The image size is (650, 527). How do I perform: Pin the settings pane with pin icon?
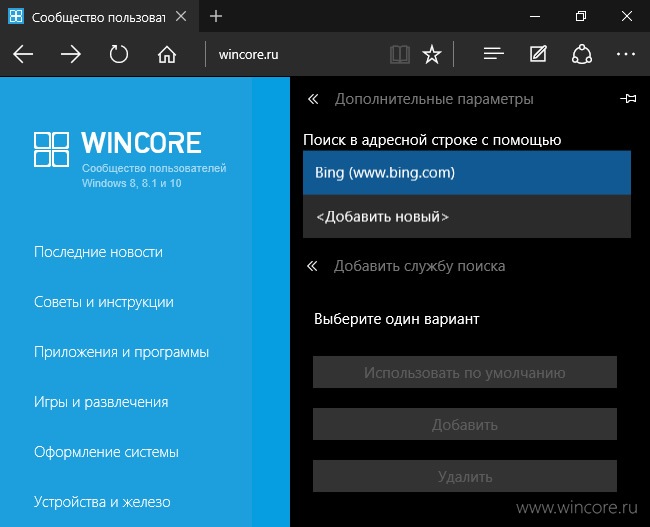tap(628, 99)
